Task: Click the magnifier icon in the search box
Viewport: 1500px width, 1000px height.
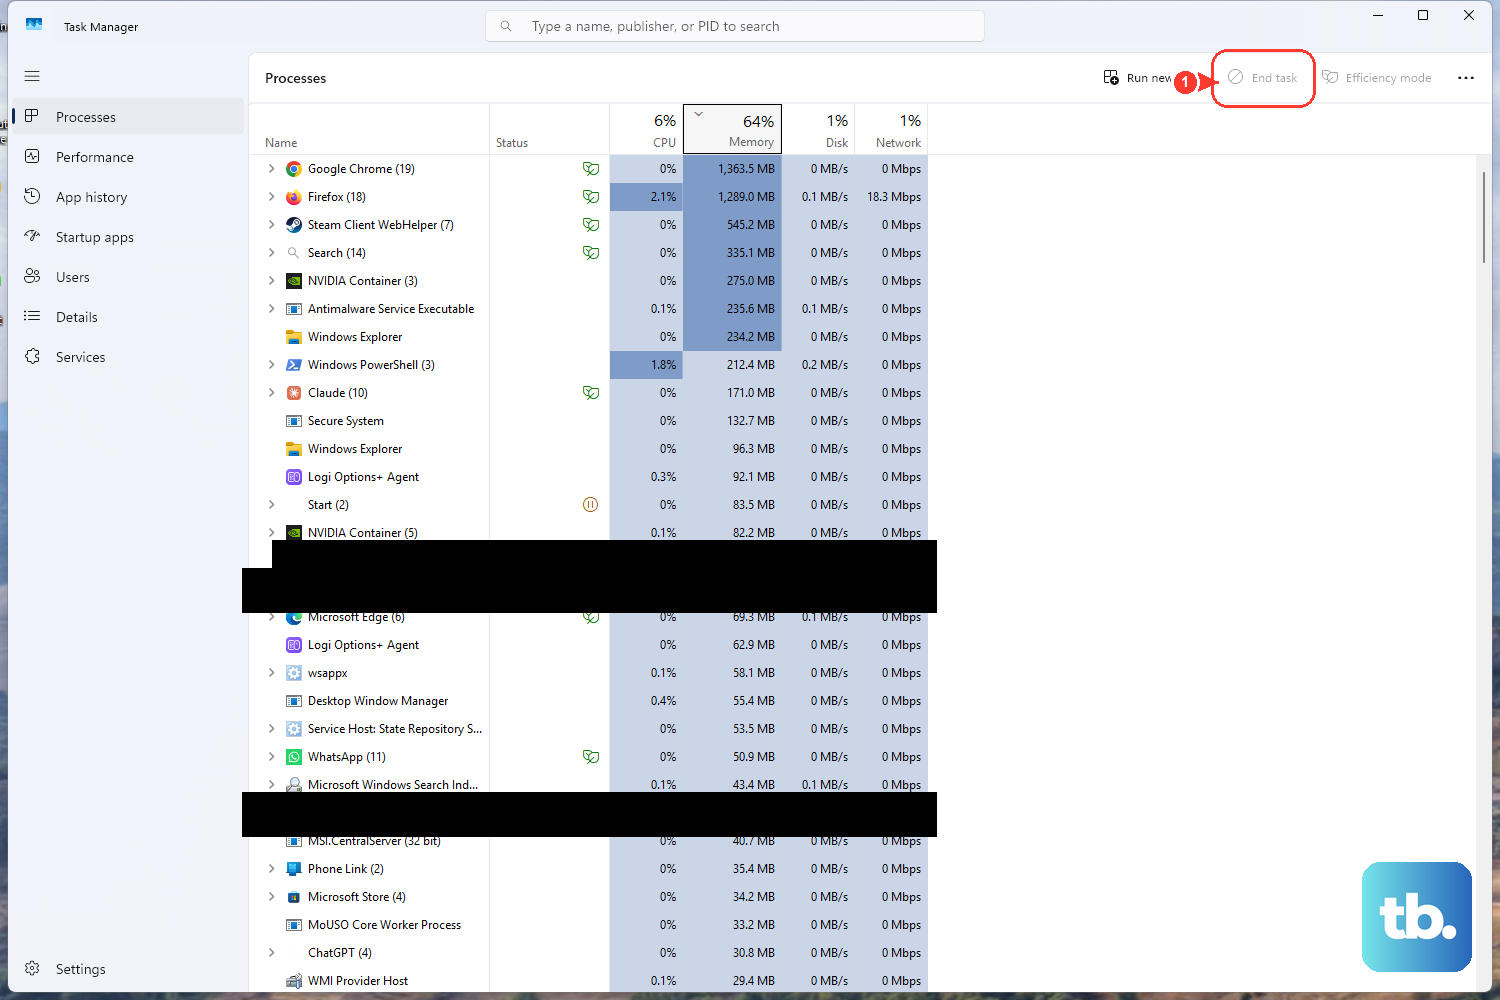Action: point(506,26)
